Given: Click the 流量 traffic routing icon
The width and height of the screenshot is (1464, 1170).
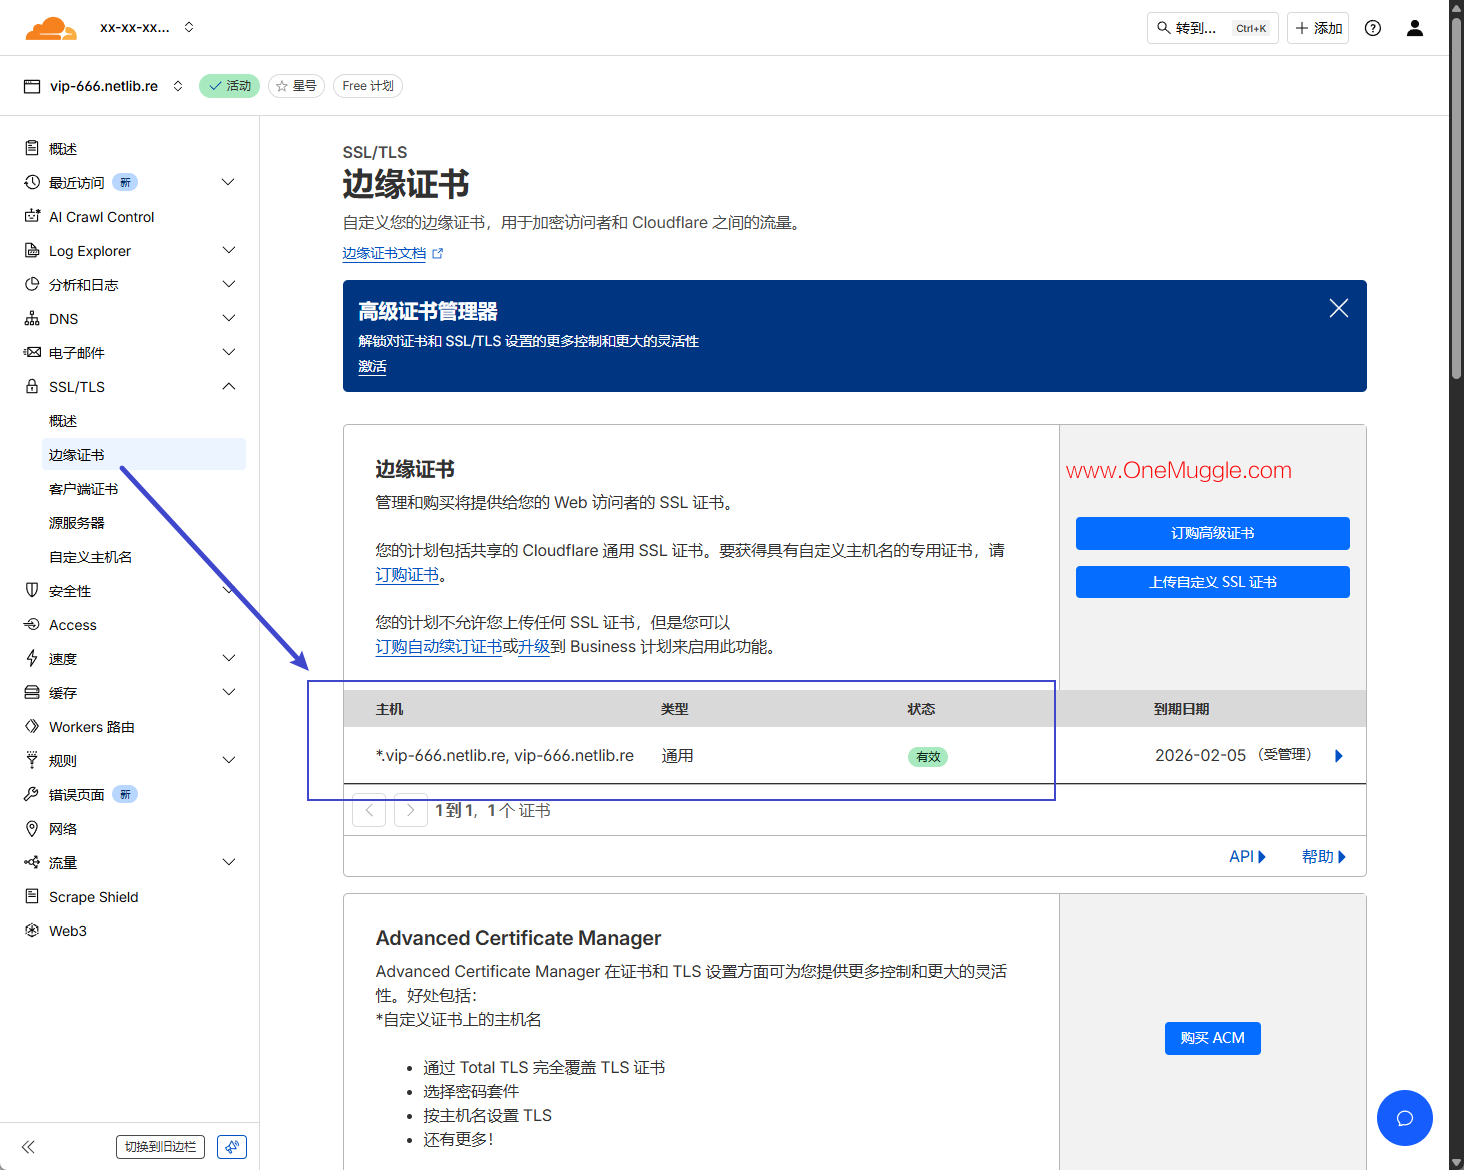Looking at the screenshot, I should [x=32, y=862].
